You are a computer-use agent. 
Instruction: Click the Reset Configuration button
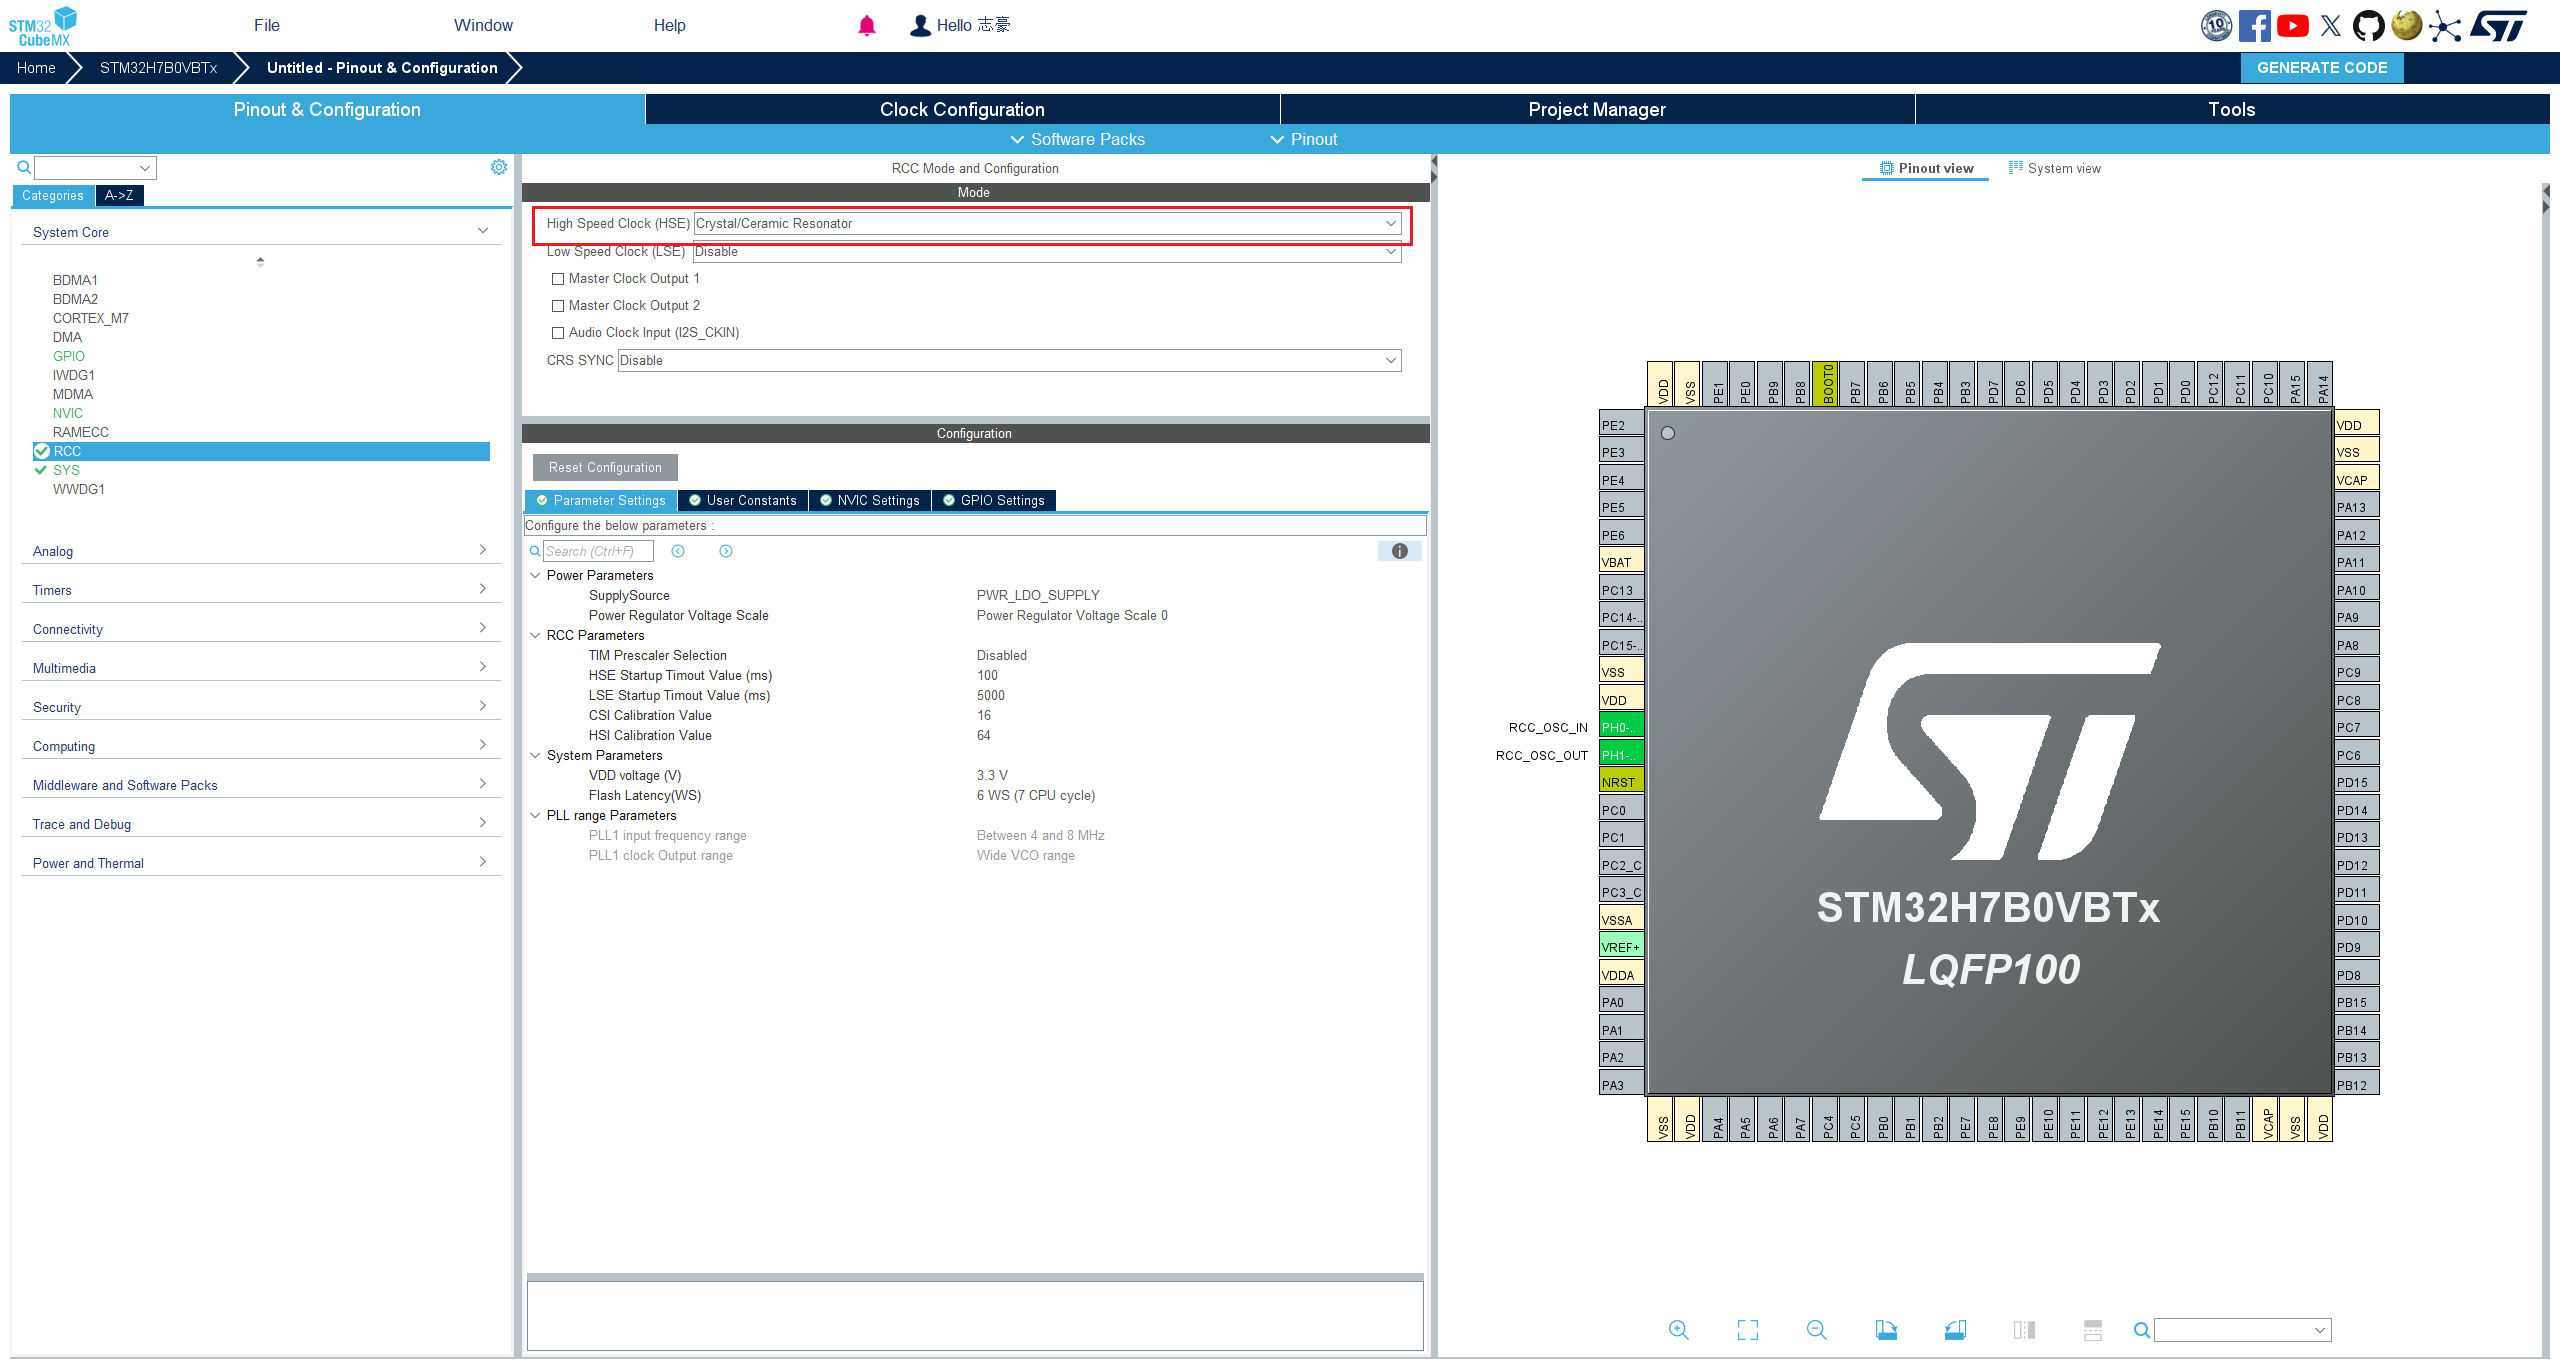pos(603,467)
